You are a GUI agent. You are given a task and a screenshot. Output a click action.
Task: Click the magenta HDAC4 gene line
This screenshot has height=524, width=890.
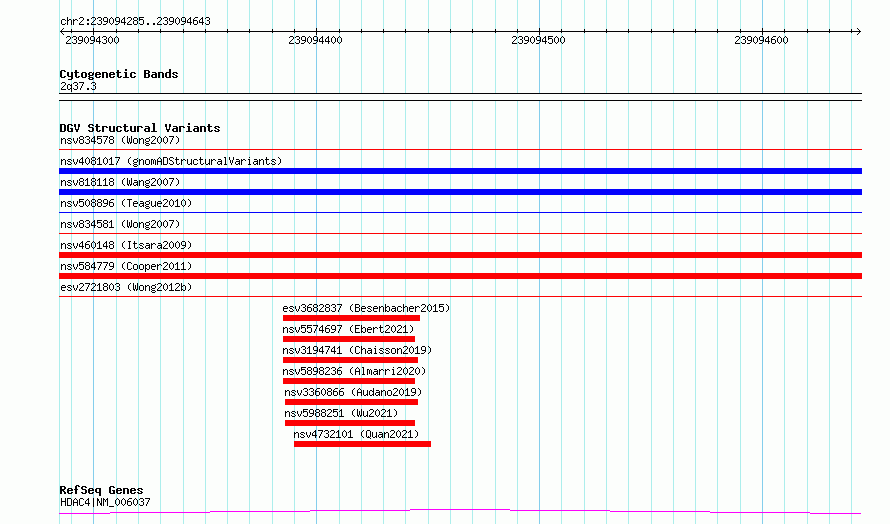point(460,511)
